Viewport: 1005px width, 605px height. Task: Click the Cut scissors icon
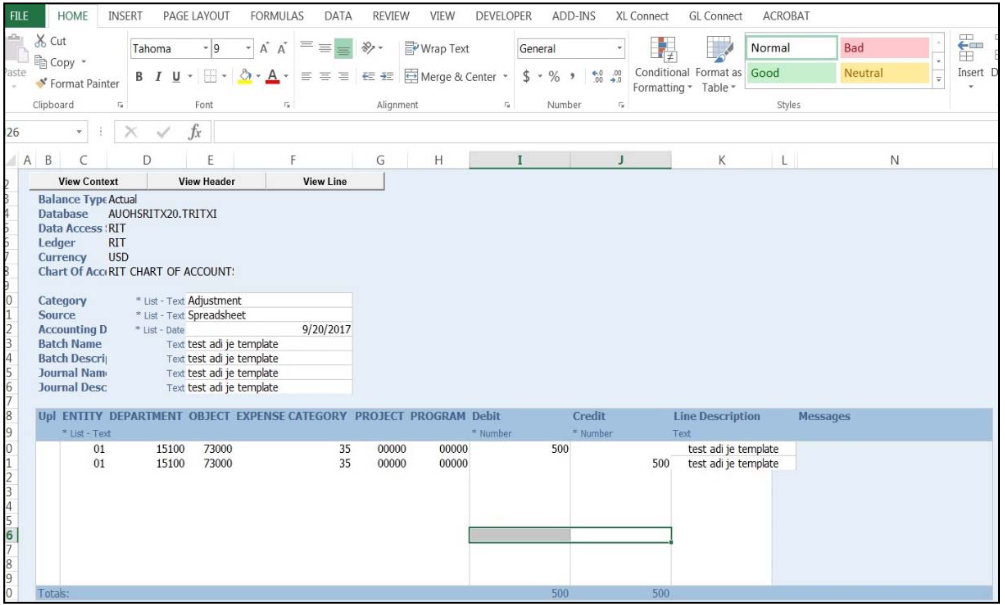(42, 41)
